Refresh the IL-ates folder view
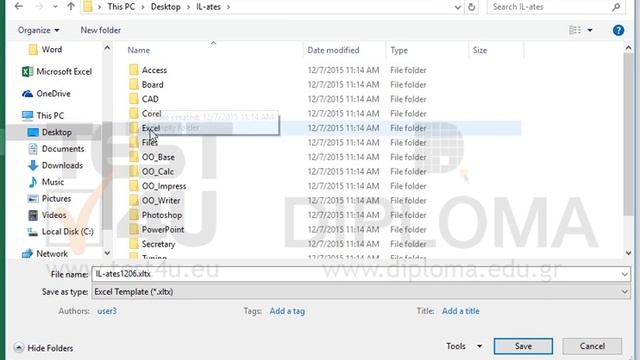 pyautogui.click(x=471, y=7)
